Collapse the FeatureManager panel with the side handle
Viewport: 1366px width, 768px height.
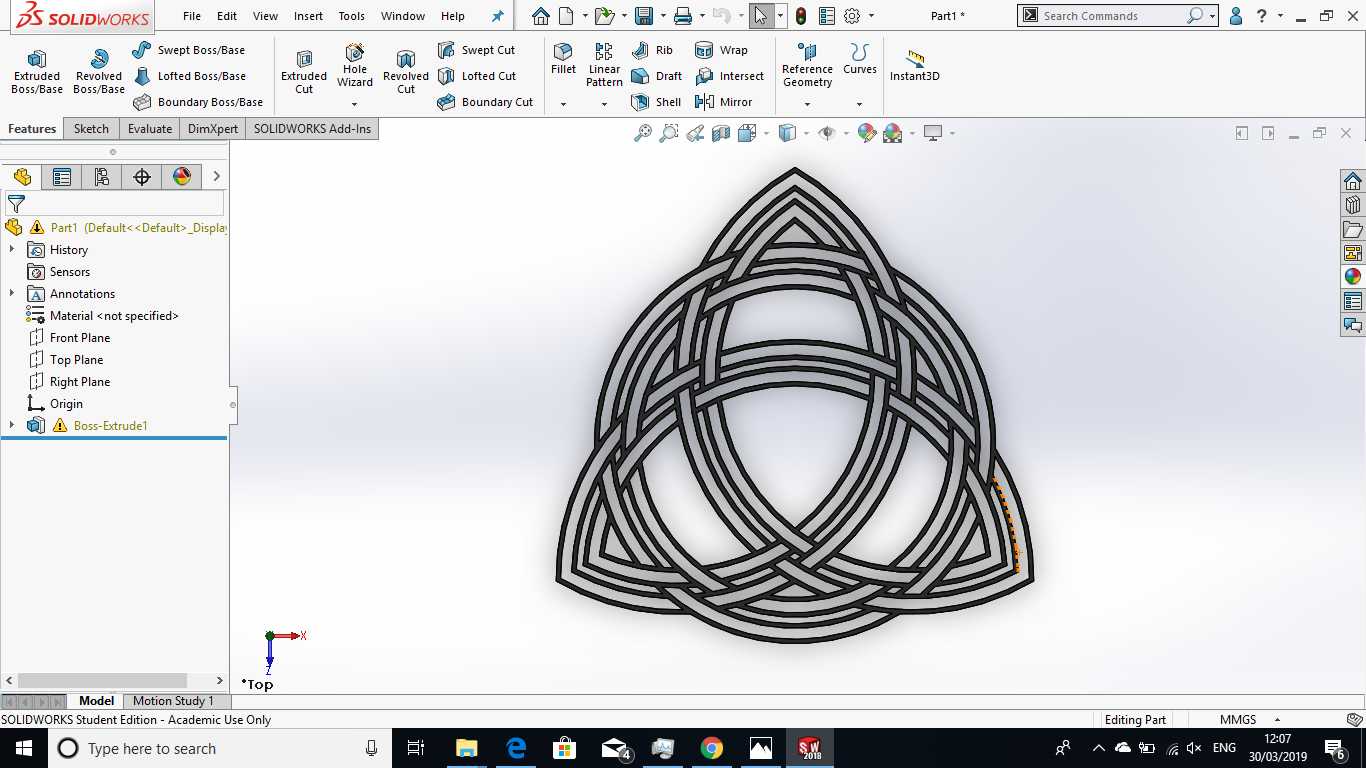tap(233, 405)
